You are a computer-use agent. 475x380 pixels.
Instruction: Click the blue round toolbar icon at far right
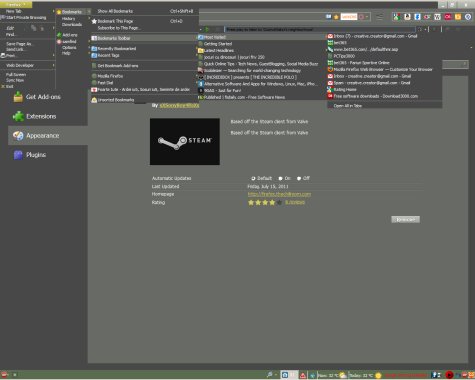[x=468, y=17]
